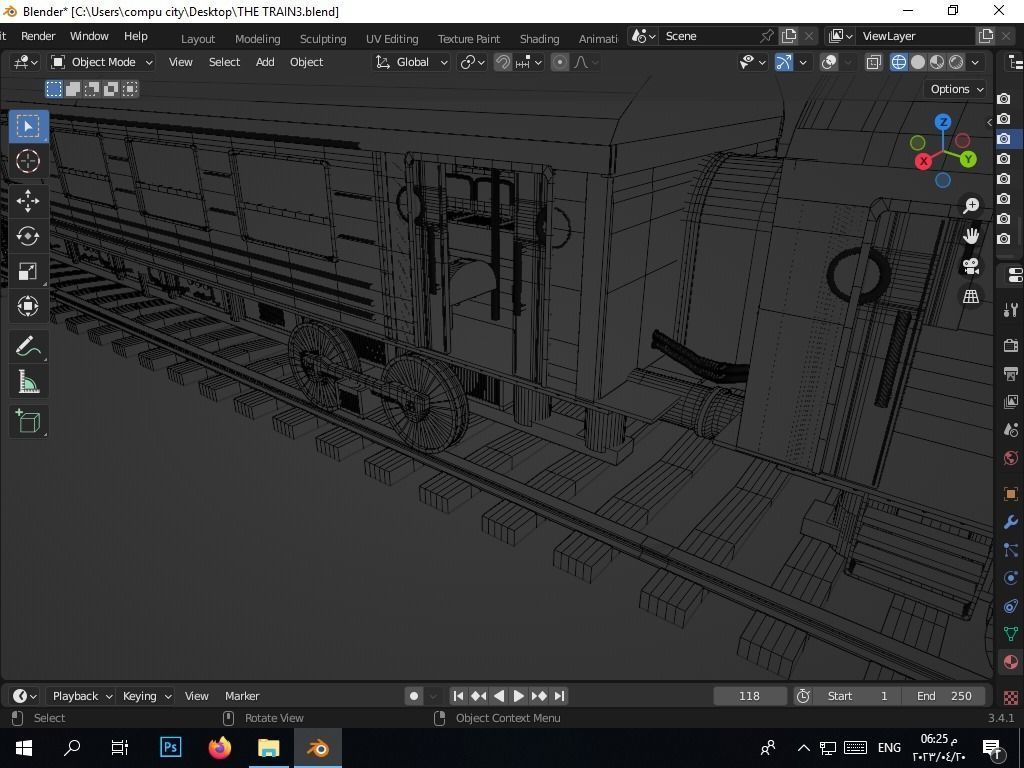Click the new scene duplicate icon
Screen dimensions: 1024x768
[790, 36]
